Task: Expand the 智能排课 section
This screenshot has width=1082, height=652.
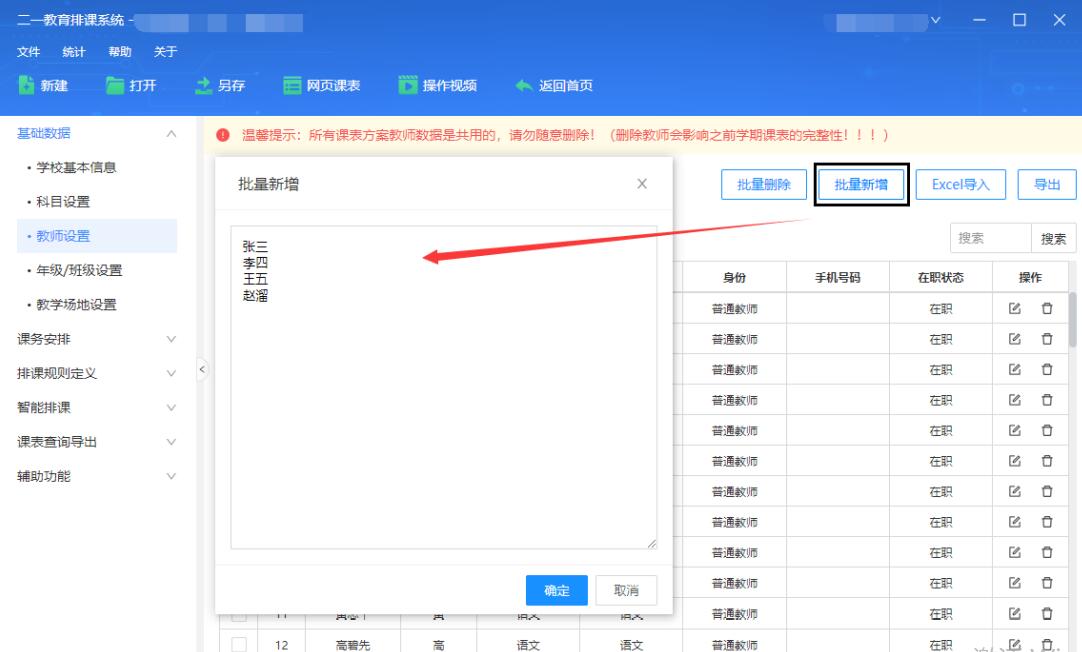Action: pos(171,407)
